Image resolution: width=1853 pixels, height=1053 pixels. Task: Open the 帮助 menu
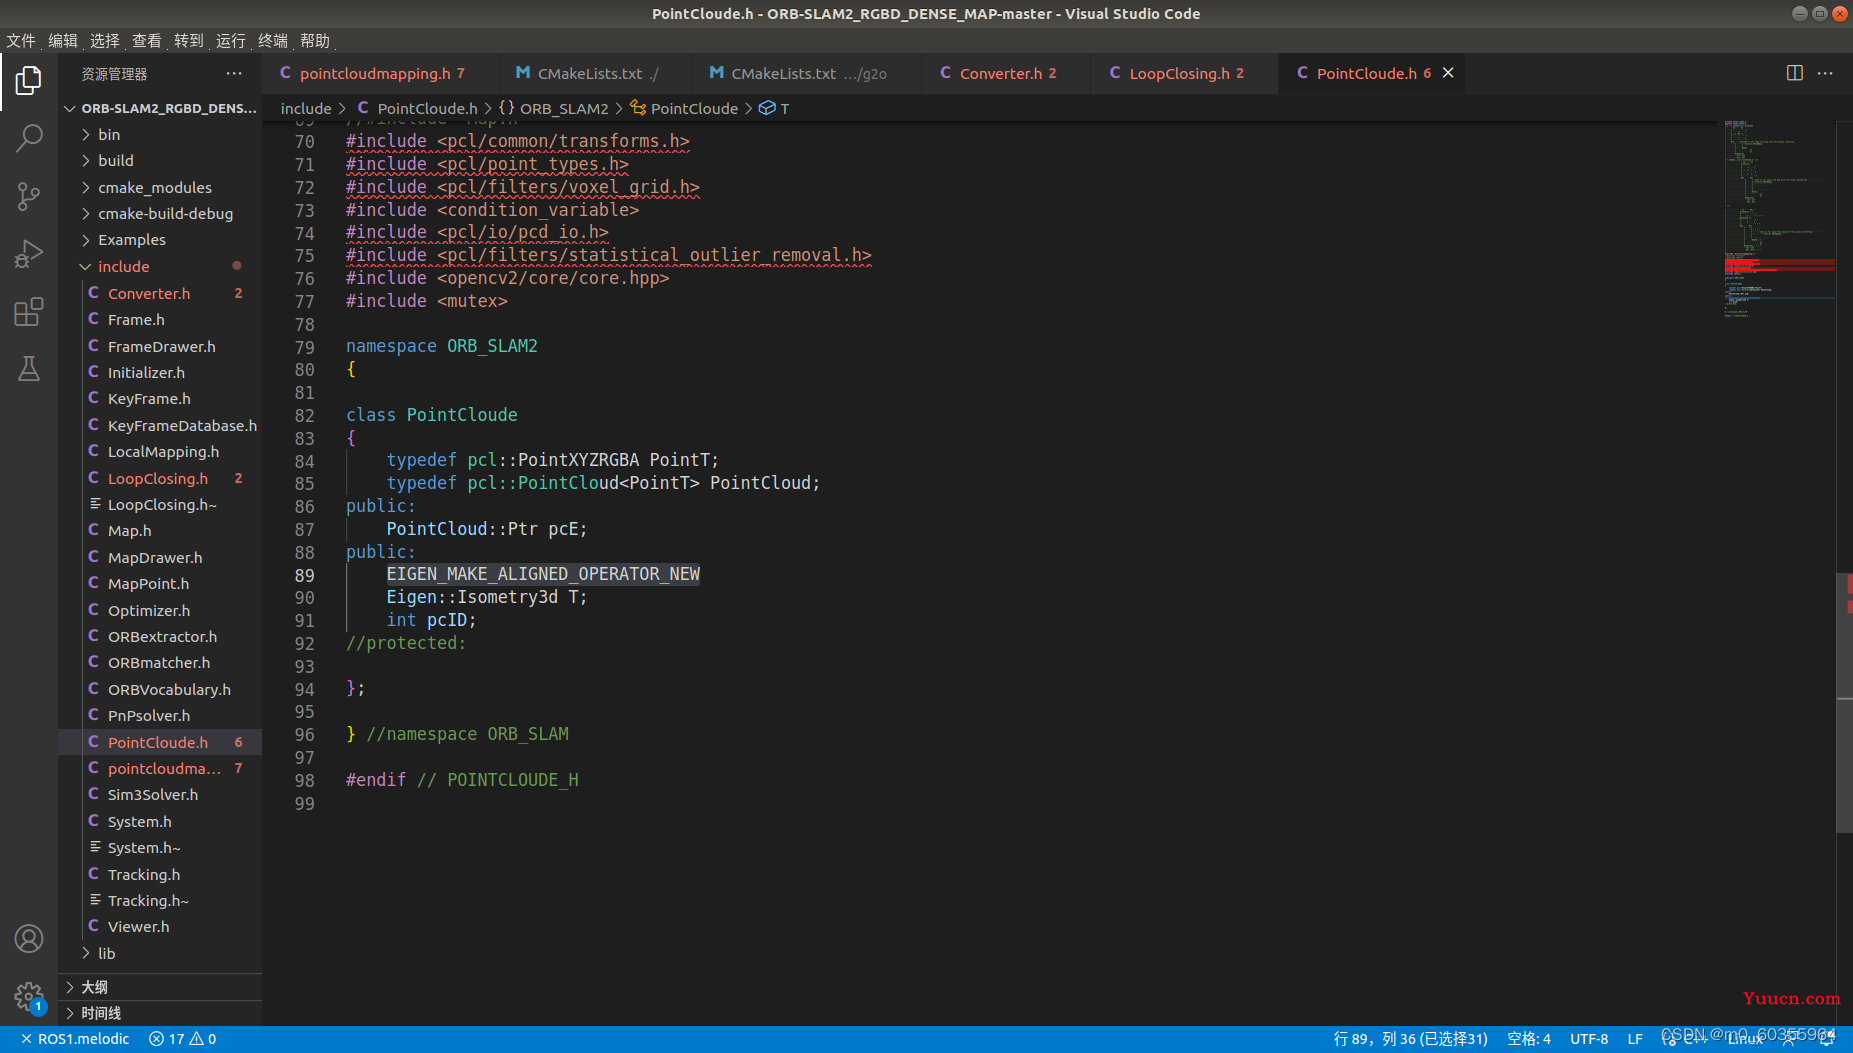(315, 41)
